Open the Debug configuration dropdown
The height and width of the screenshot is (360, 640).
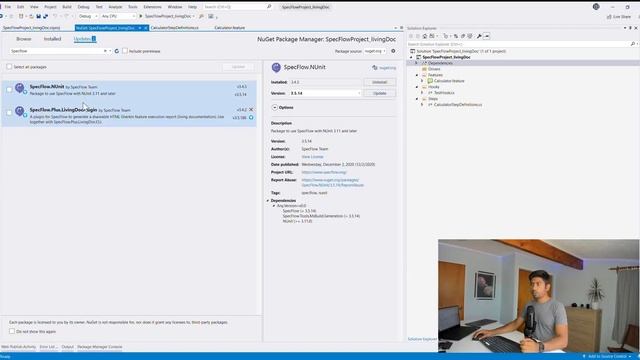pos(88,16)
